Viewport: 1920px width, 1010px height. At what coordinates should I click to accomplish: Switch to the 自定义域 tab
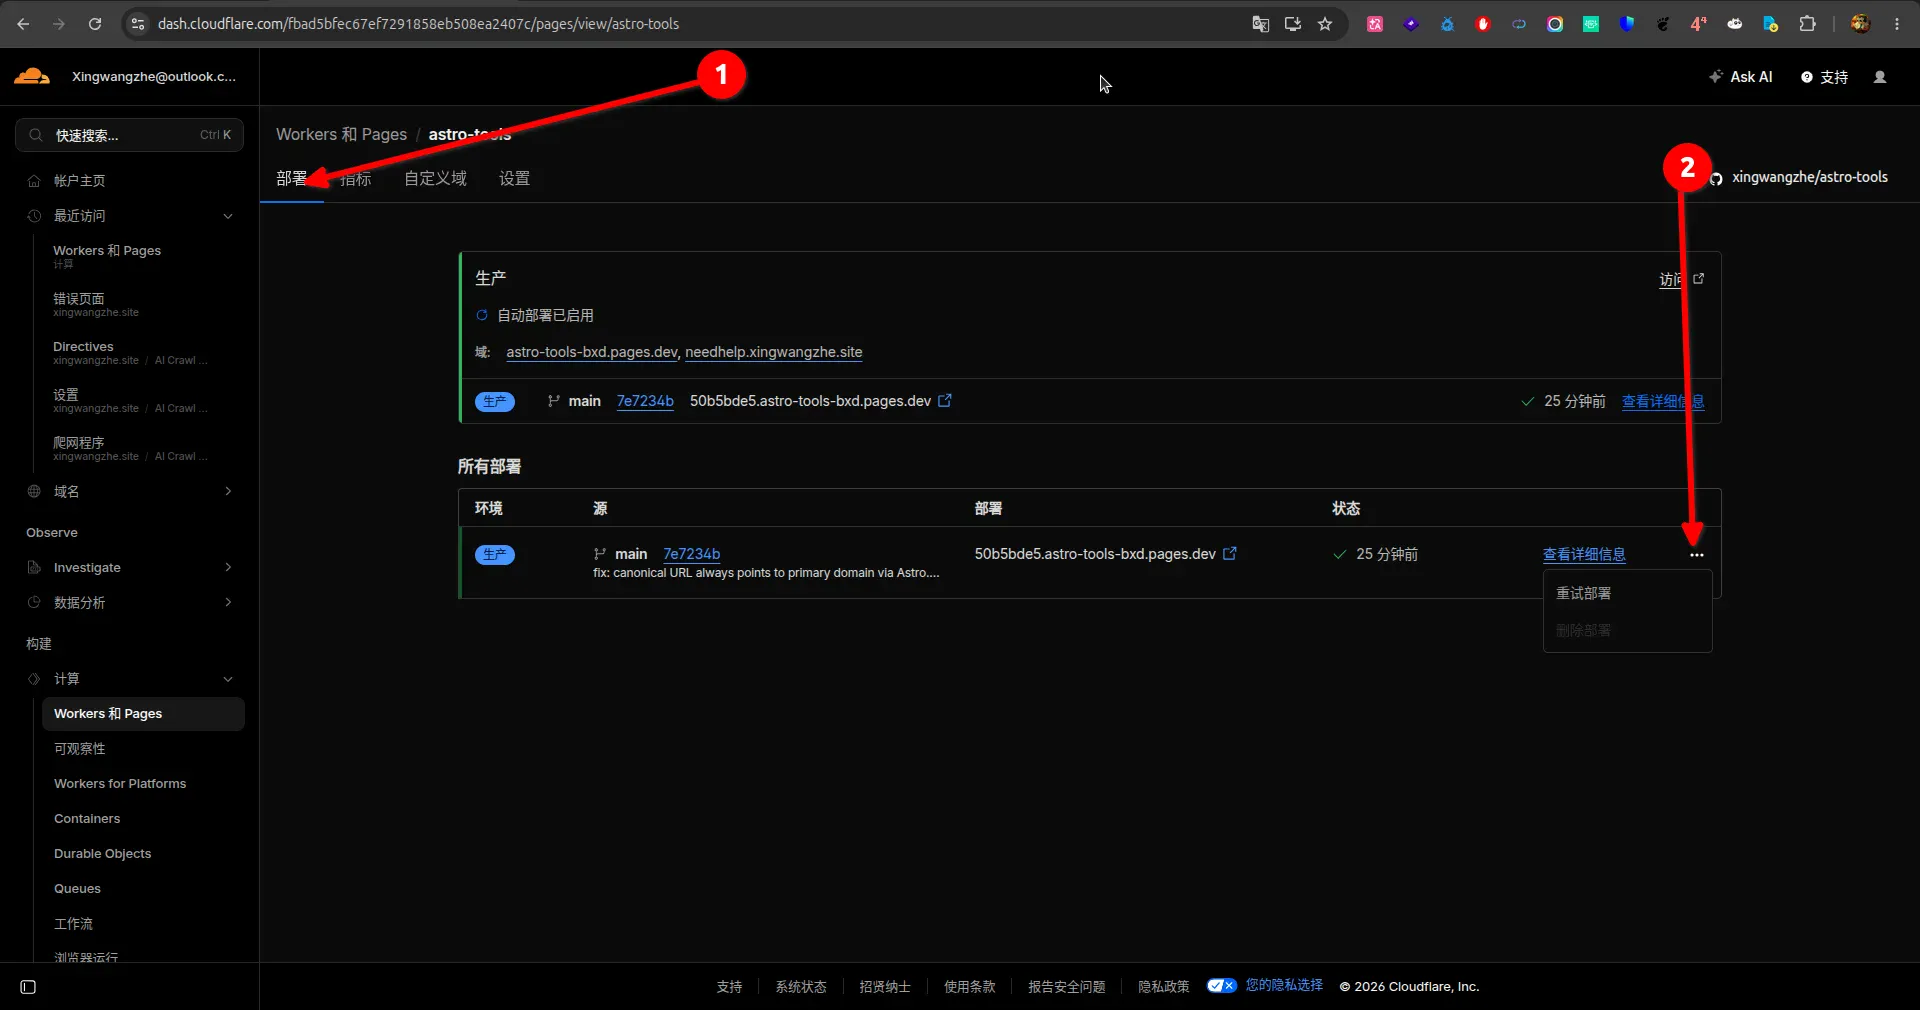click(x=435, y=179)
